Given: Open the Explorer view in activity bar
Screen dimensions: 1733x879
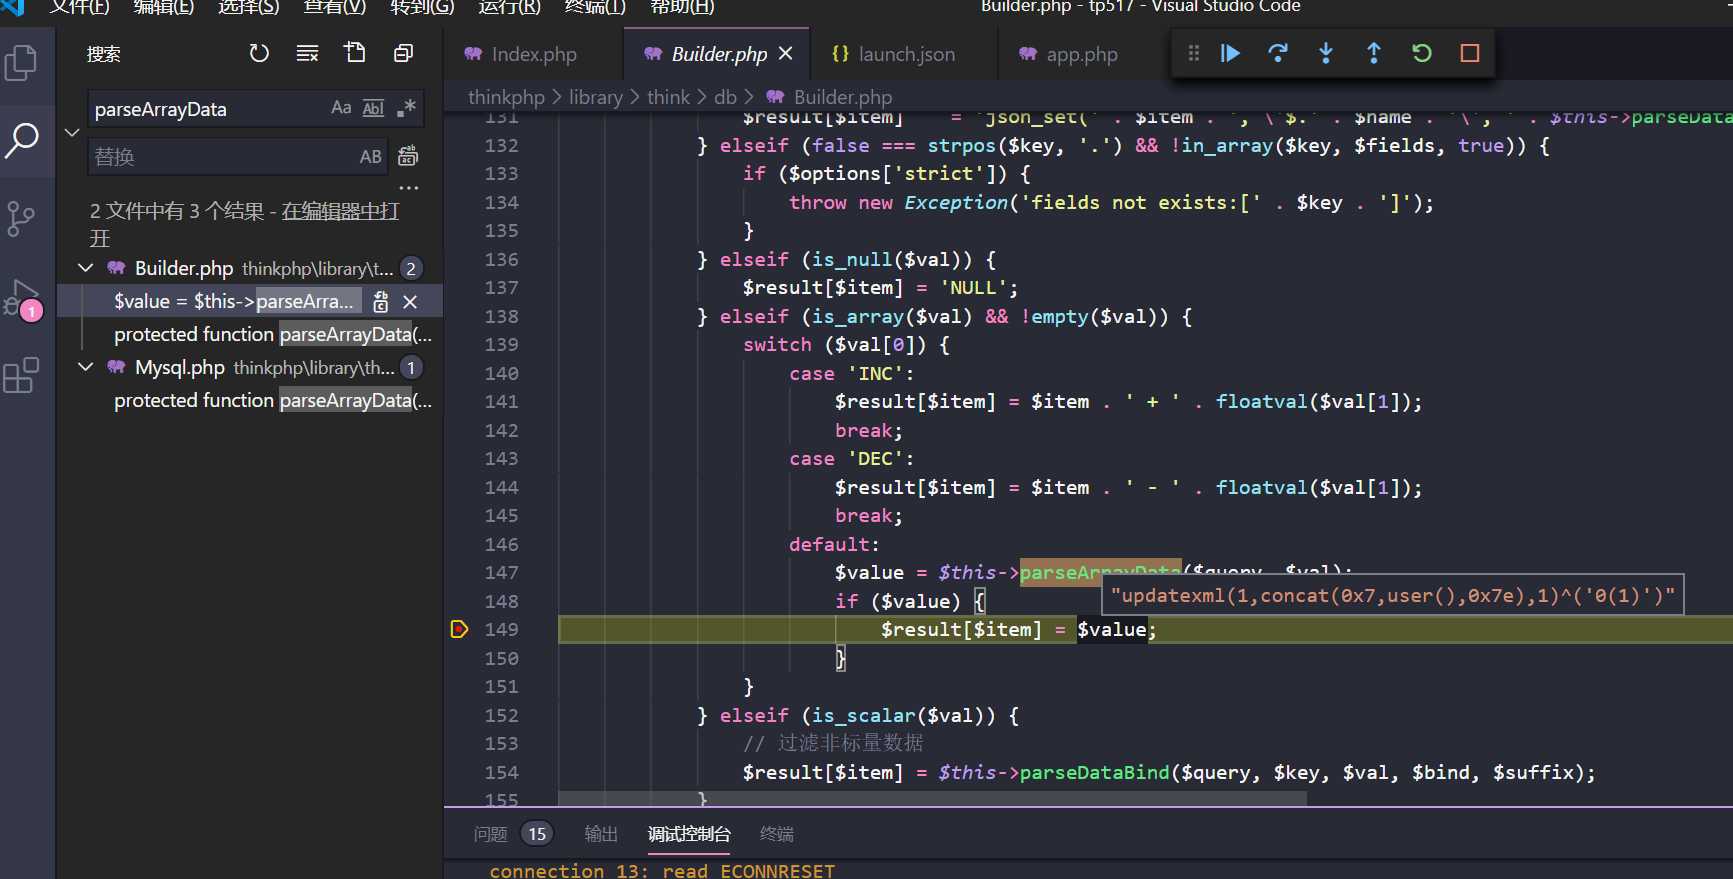Looking at the screenshot, I should (21, 63).
